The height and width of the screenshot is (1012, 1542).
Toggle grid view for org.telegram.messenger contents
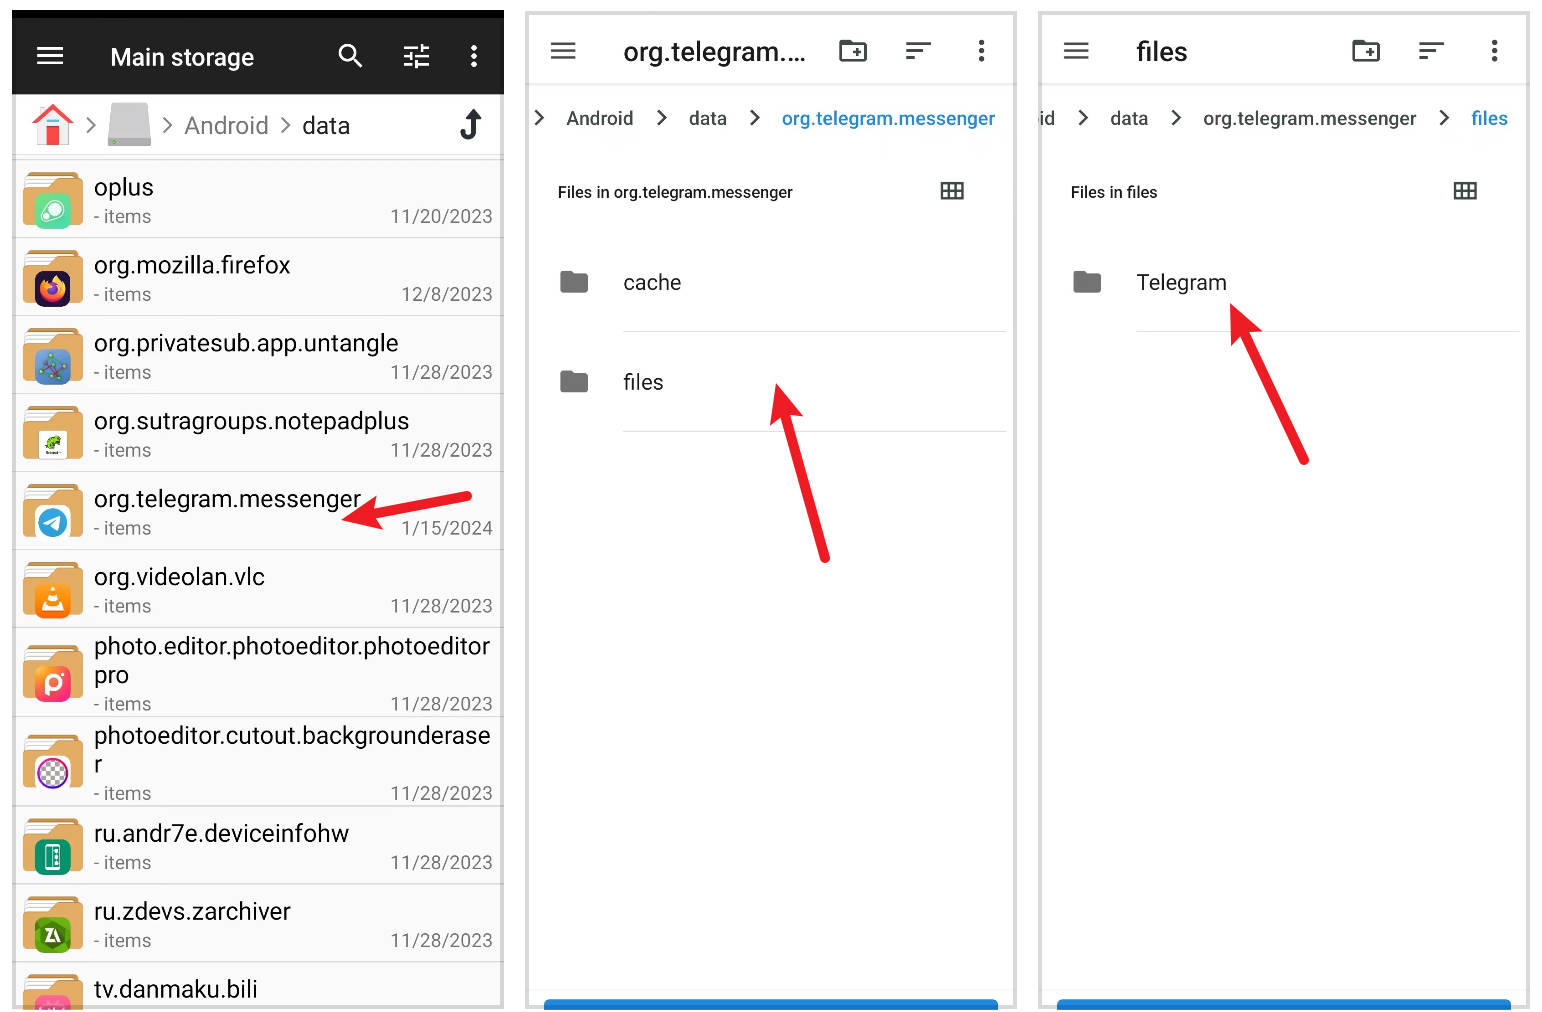pos(952,191)
